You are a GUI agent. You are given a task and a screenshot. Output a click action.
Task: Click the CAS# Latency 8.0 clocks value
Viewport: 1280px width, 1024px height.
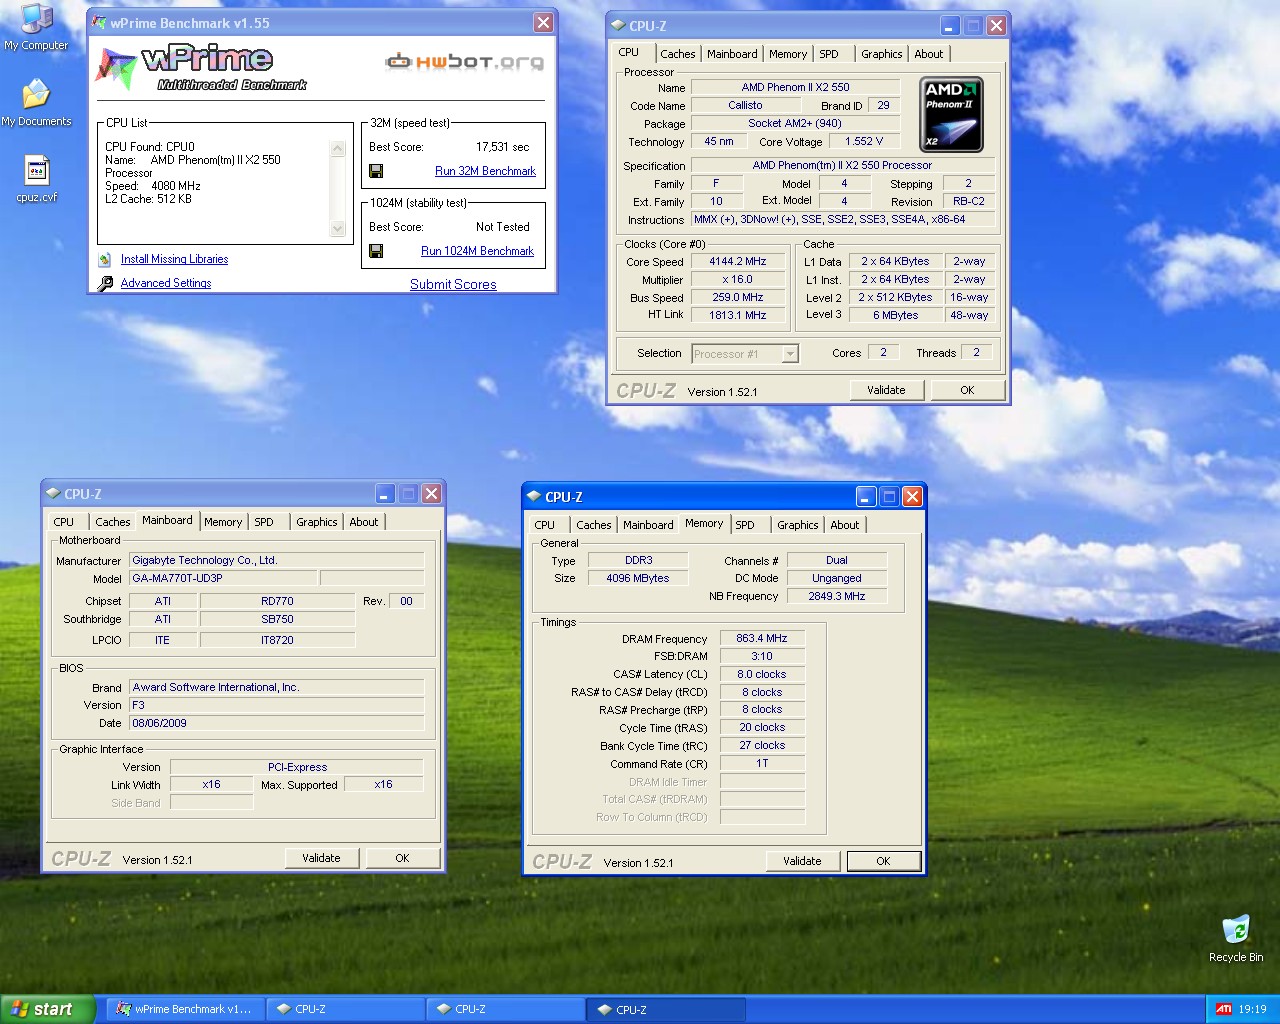(x=762, y=675)
